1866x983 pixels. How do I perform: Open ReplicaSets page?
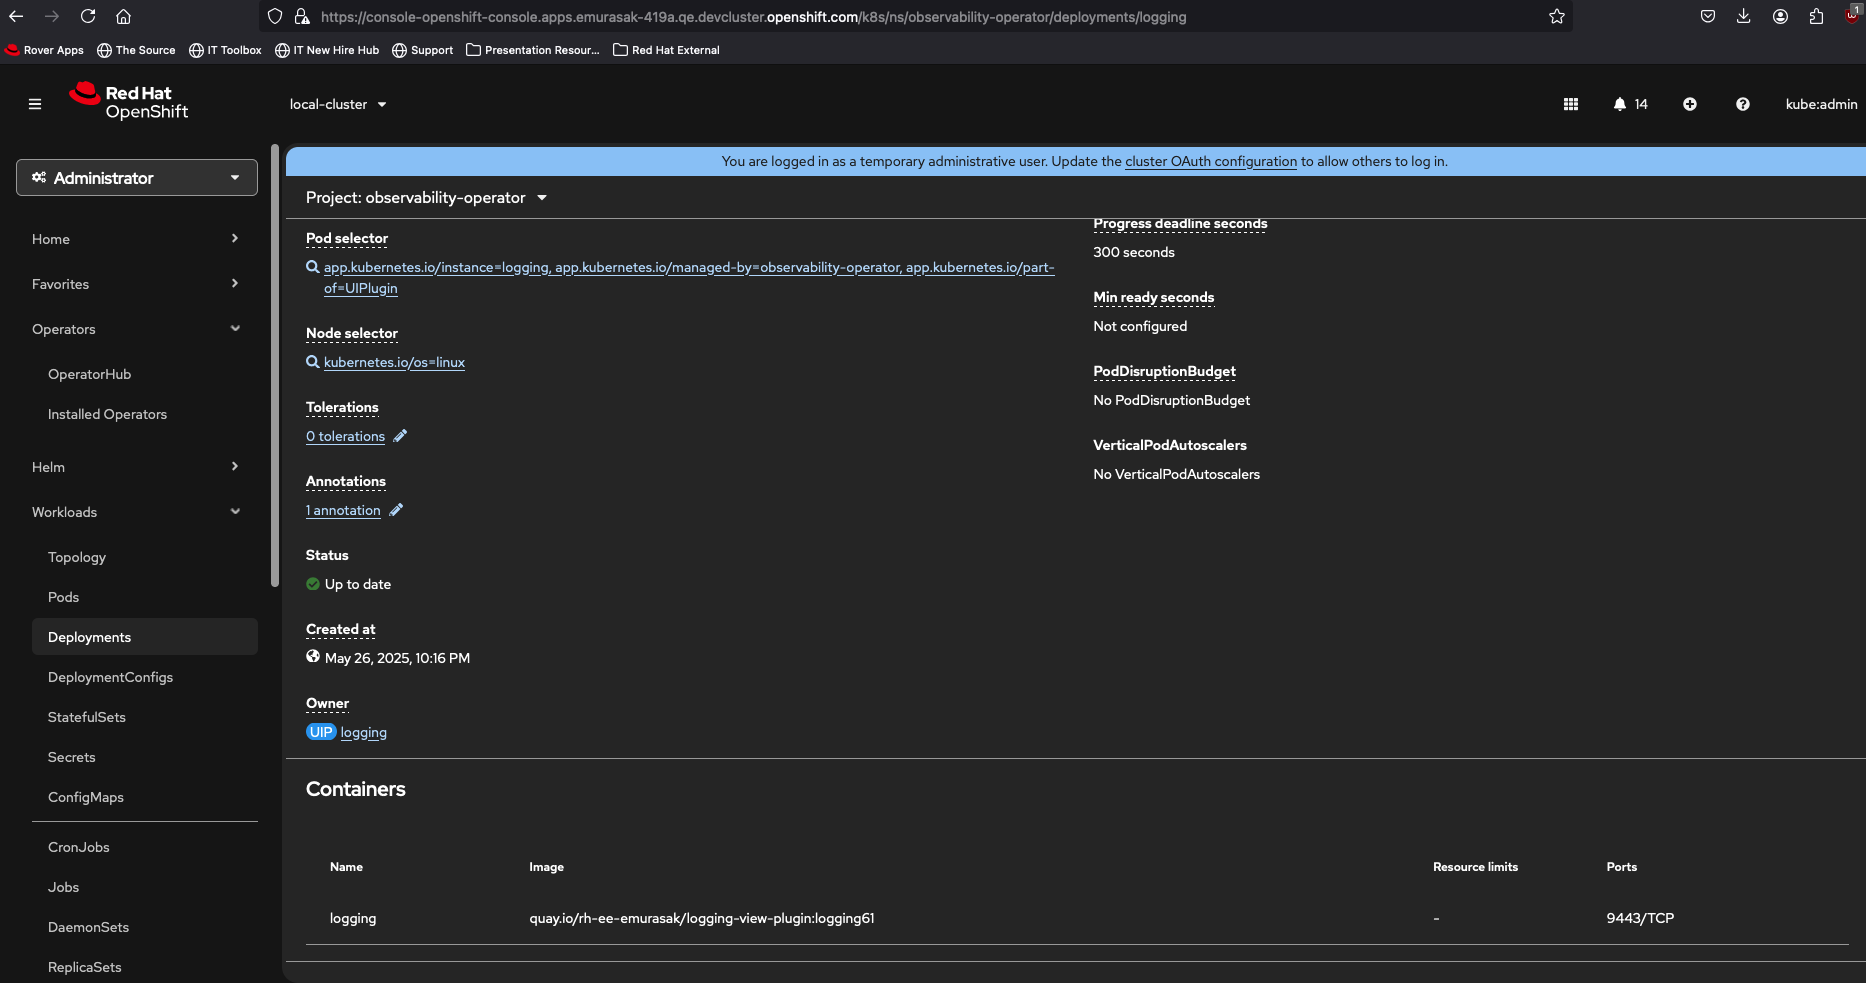tap(85, 967)
